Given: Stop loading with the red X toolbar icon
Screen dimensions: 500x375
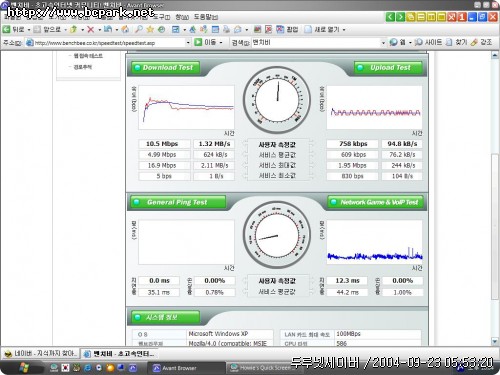Looking at the screenshot, I should coord(90,30).
